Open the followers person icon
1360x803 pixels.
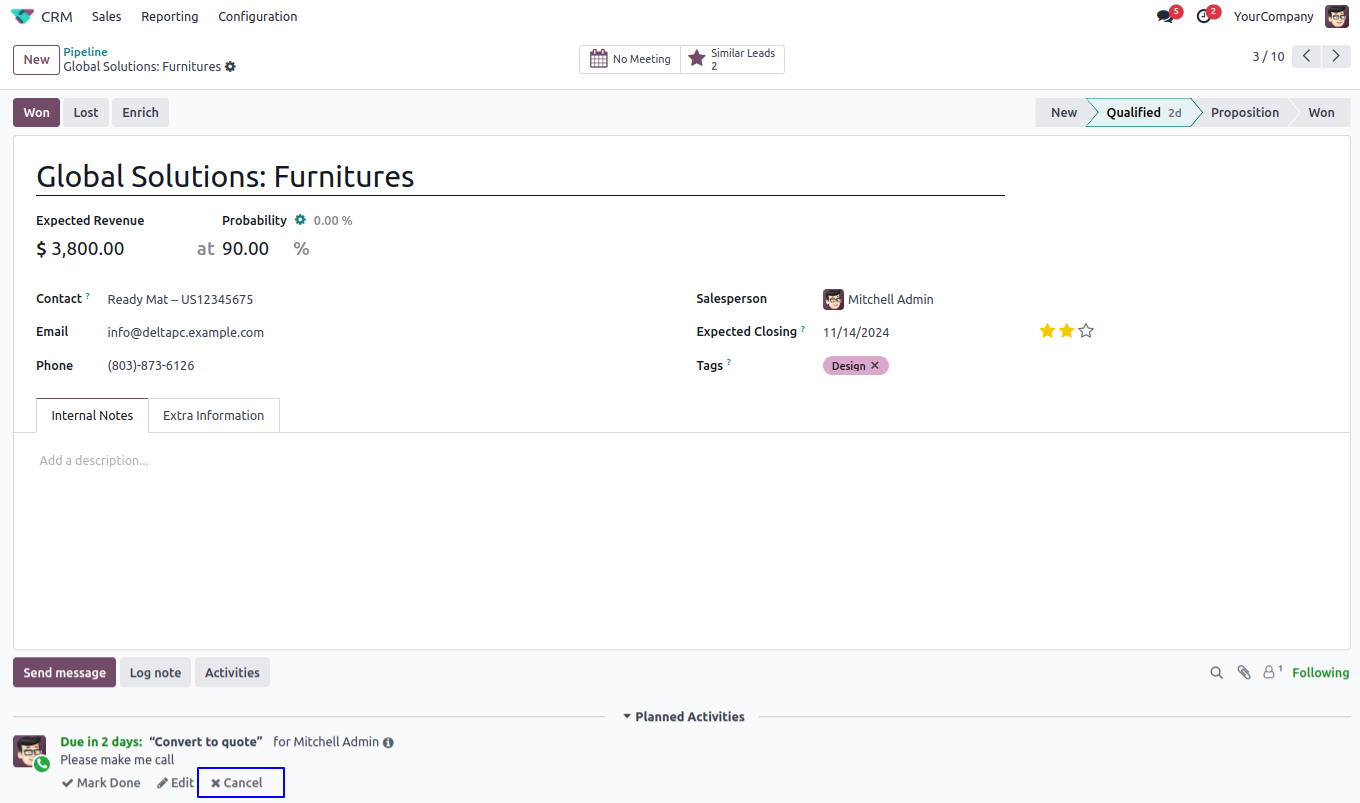point(1270,673)
